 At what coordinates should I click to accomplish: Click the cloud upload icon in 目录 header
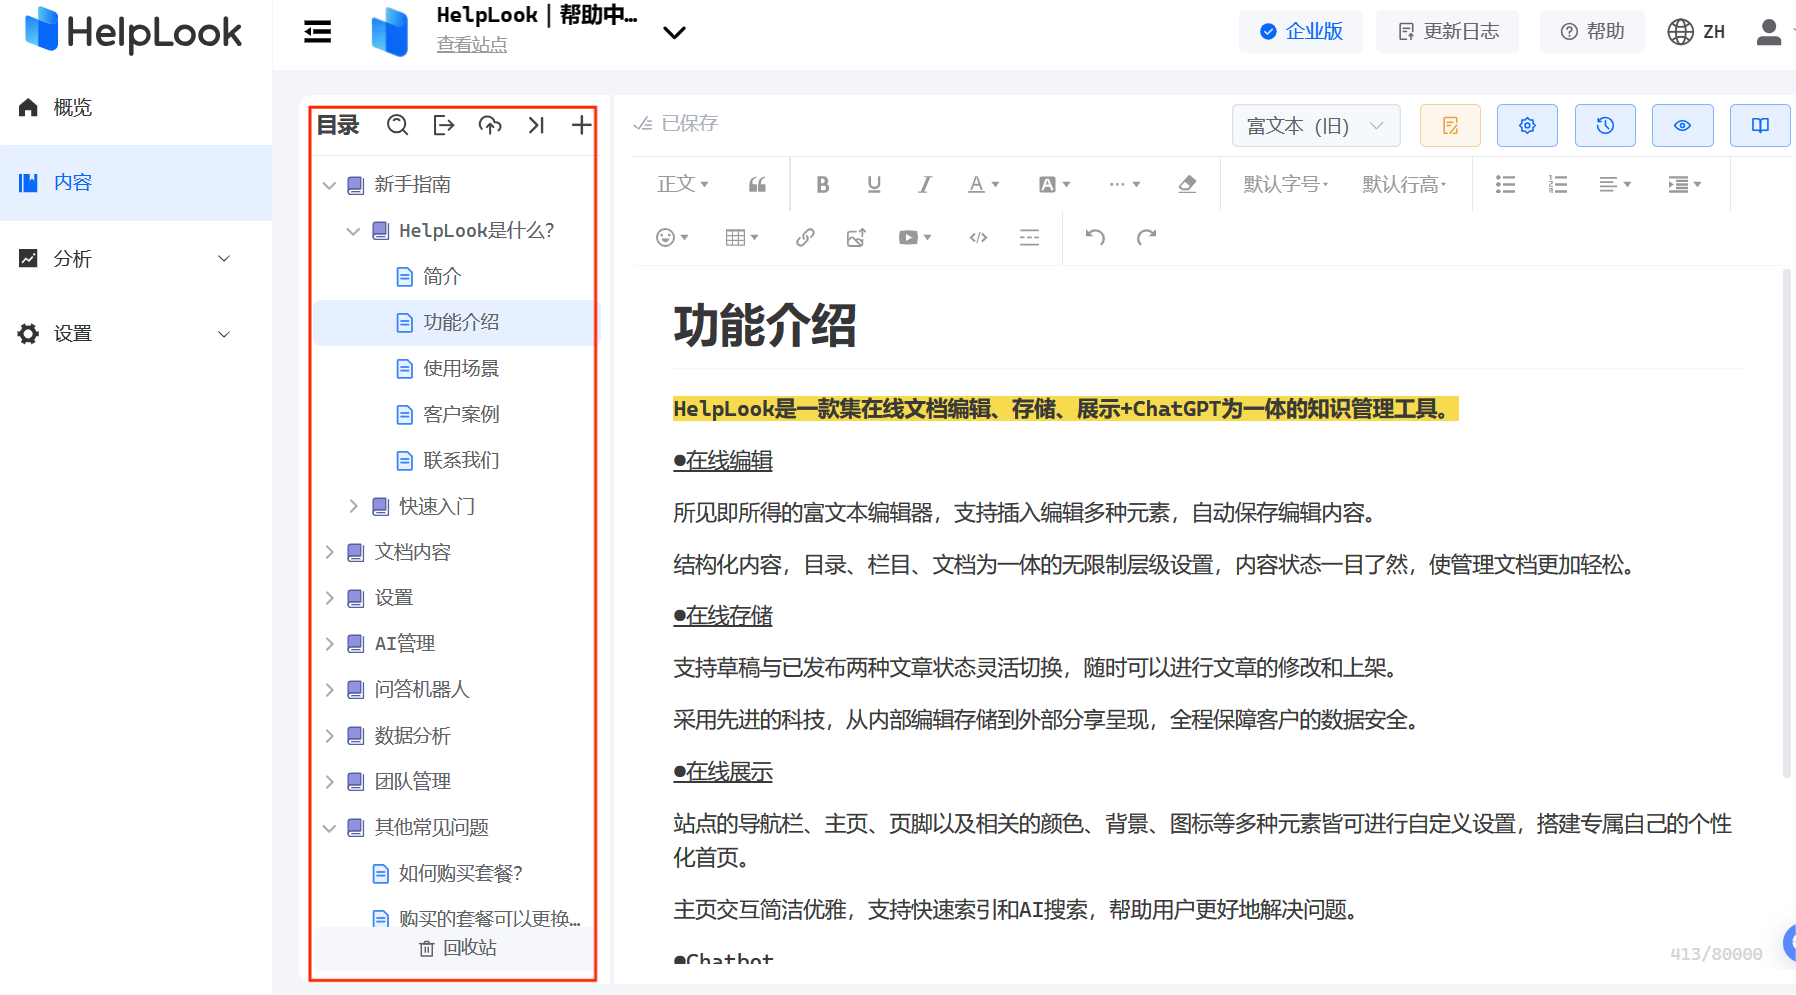(490, 125)
